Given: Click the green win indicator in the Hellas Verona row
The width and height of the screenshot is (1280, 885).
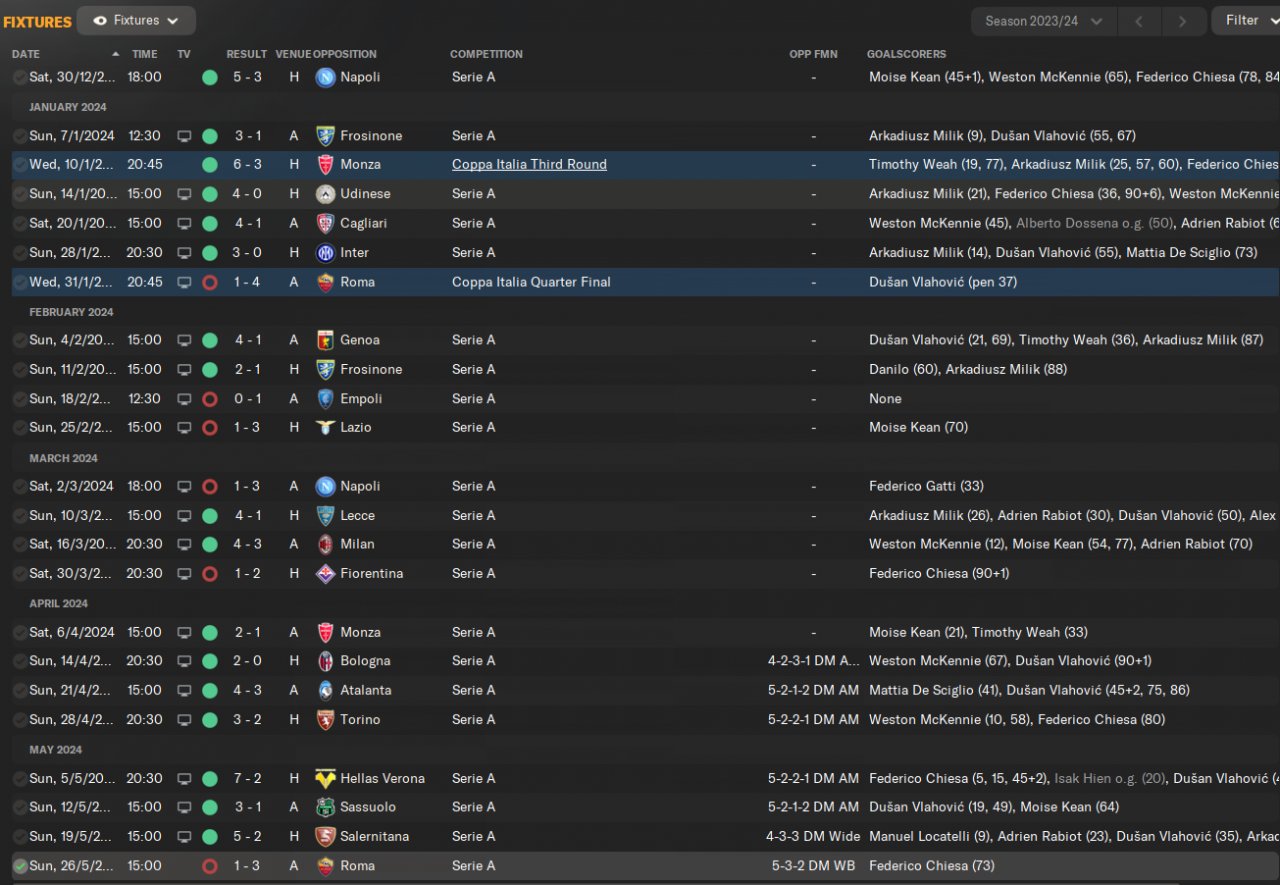Looking at the screenshot, I should coord(210,779).
